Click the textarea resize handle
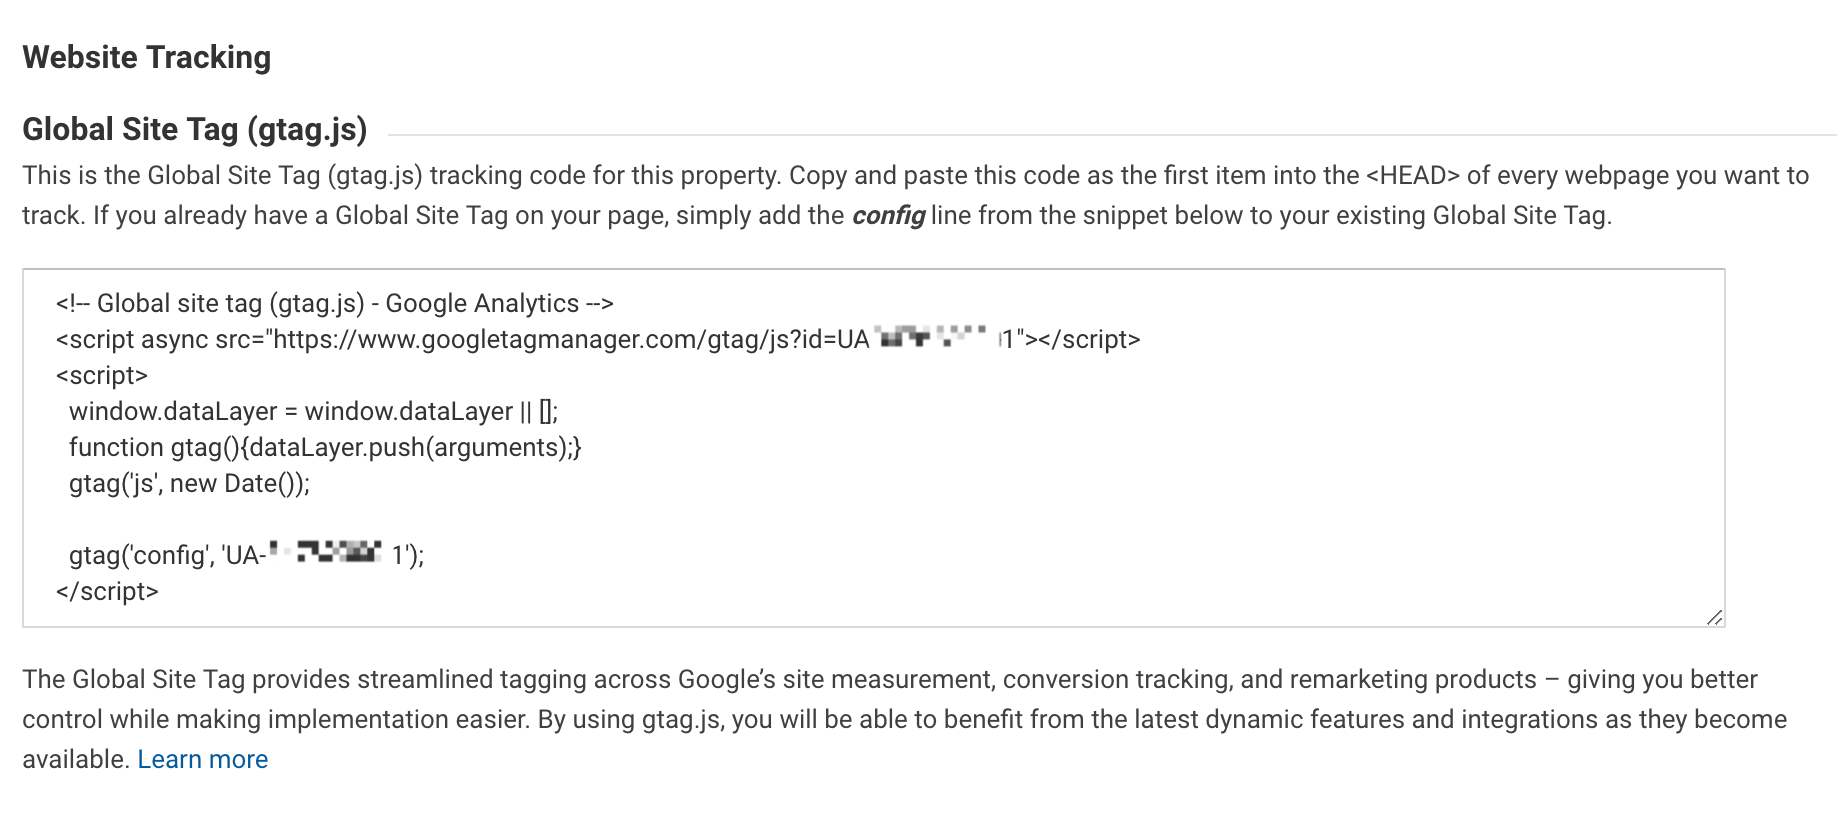Screen dimensions: 1837x825 point(1712,615)
